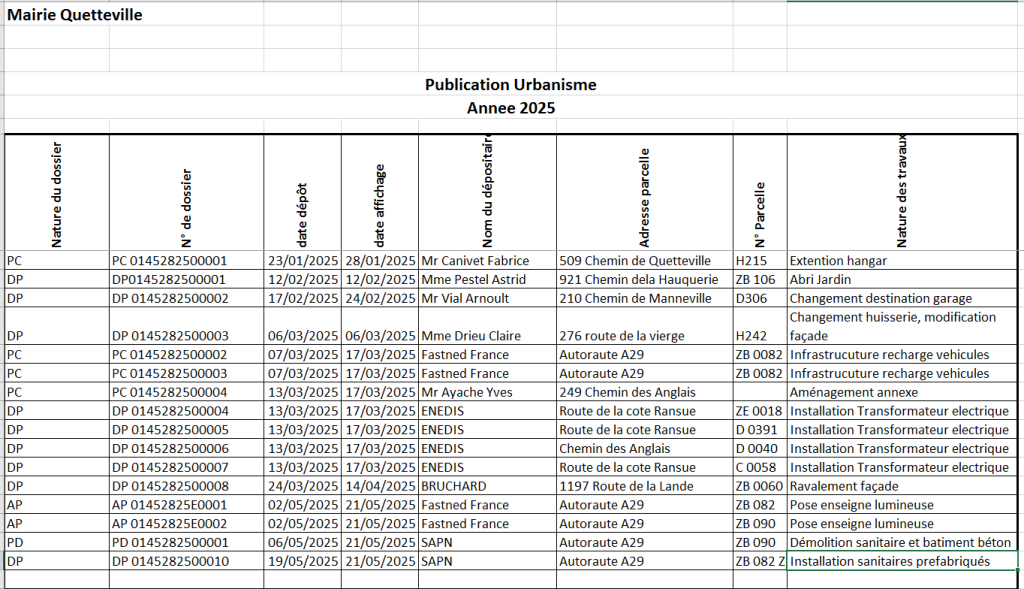Select cell 'DP 0145282500002'
Viewport: 1024px width, 589px height.
[187, 298]
